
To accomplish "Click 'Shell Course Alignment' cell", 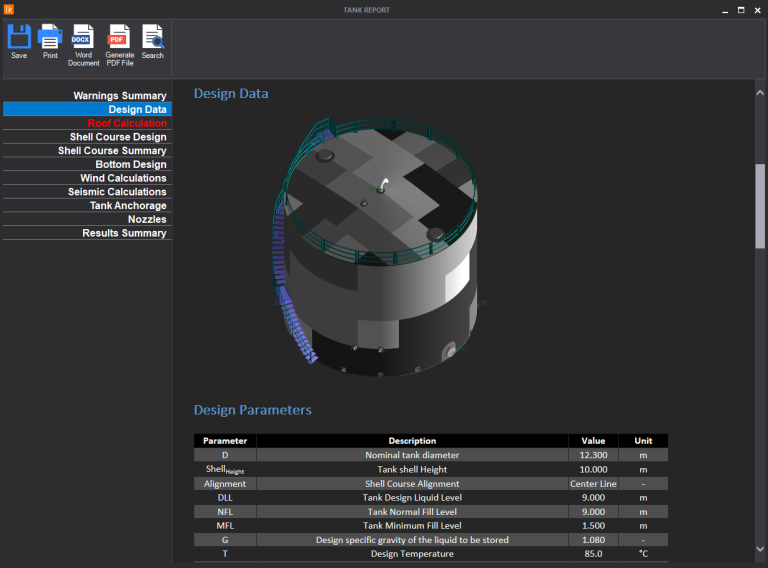I will (412, 484).
